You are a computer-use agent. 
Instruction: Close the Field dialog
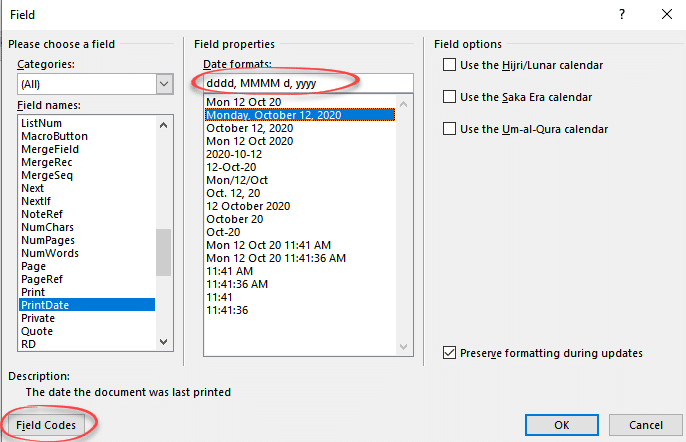tap(666, 15)
